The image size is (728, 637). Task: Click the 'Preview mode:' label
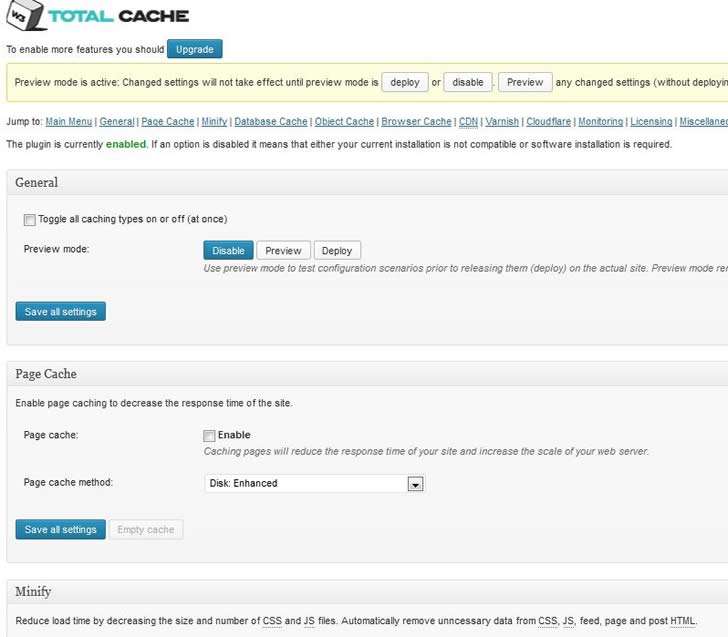point(56,249)
